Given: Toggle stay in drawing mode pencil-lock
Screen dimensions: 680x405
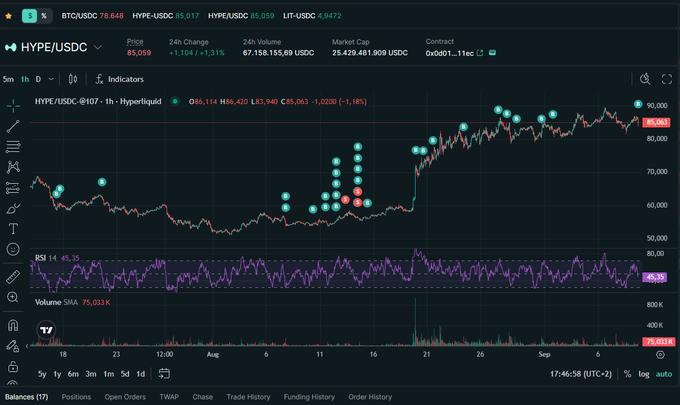Looking at the screenshot, I should [x=13, y=346].
